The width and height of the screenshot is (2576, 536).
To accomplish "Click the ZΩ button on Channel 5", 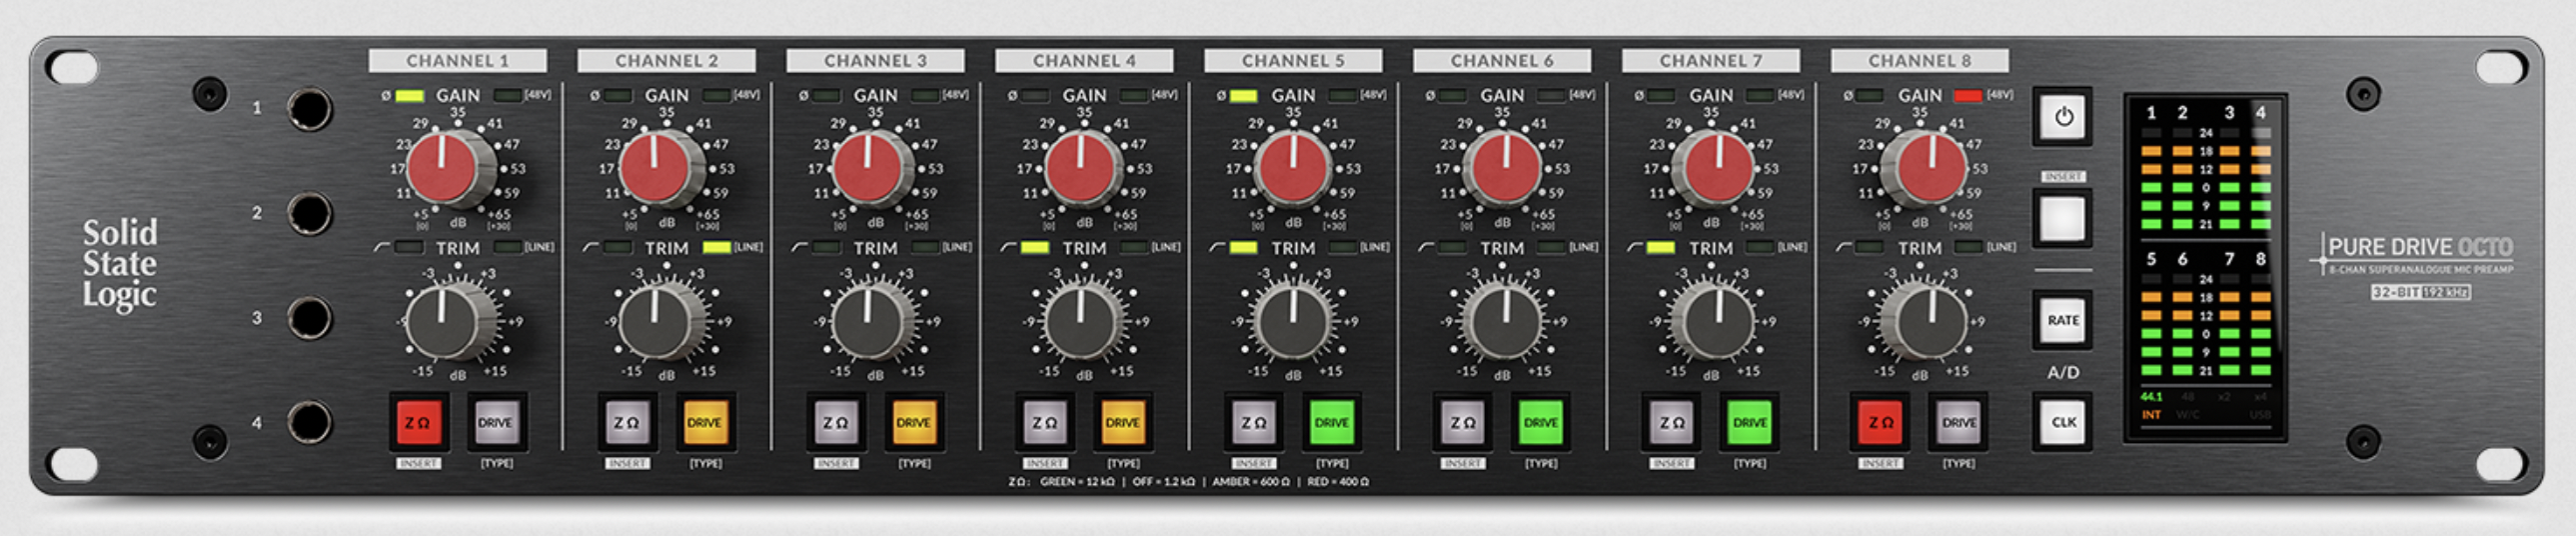I will click(1253, 422).
